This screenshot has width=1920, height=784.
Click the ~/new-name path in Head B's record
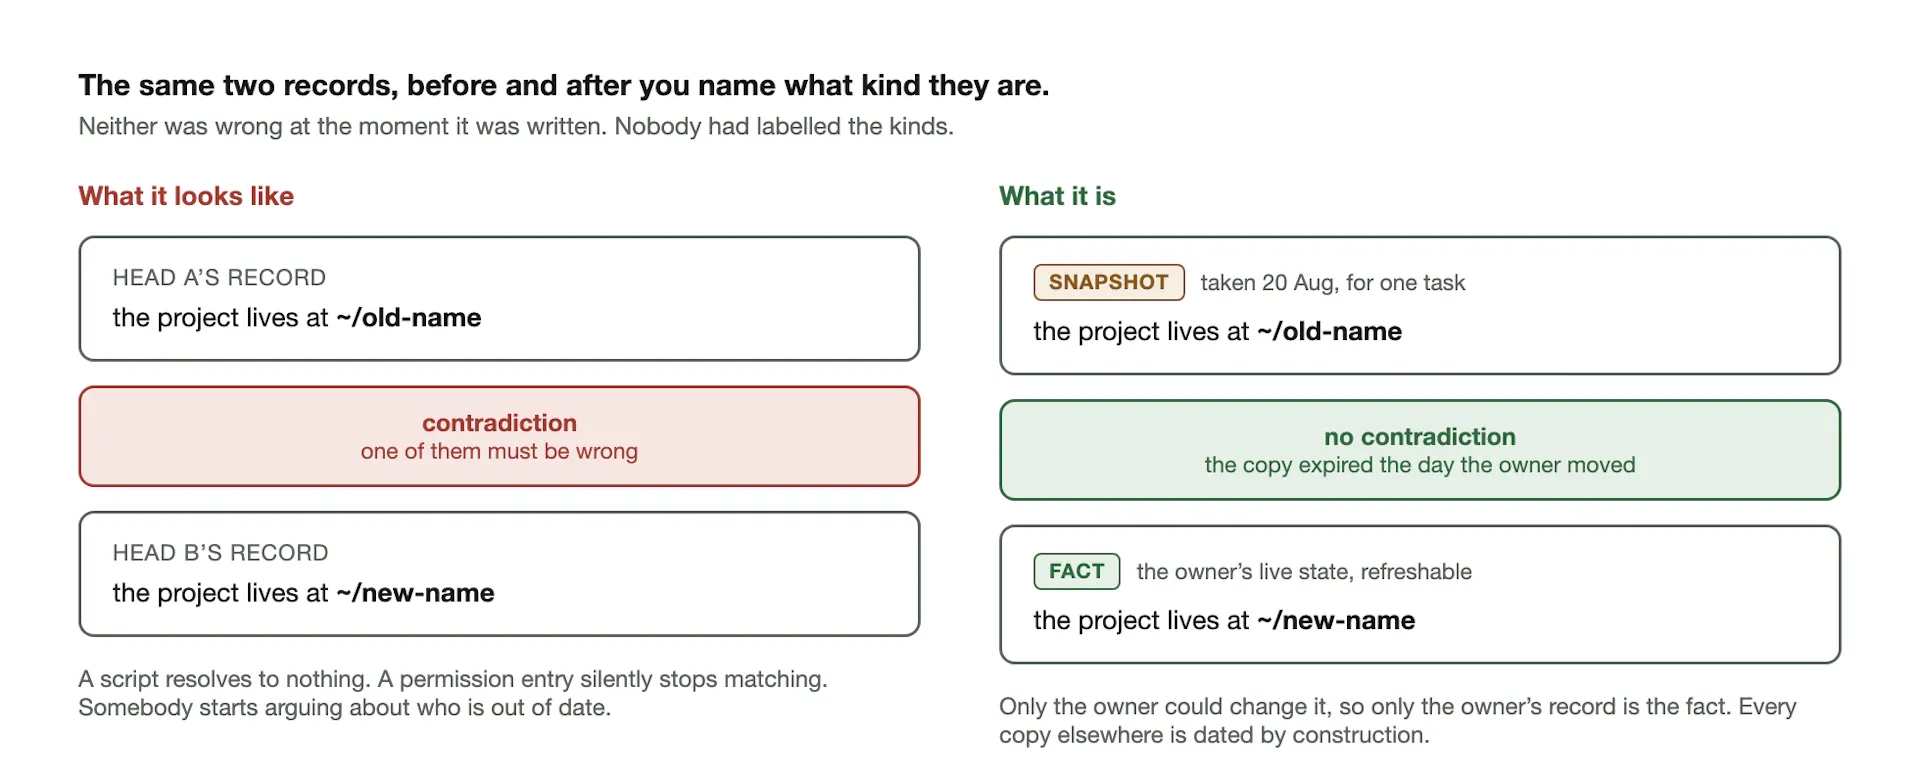(x=415, y=593)
